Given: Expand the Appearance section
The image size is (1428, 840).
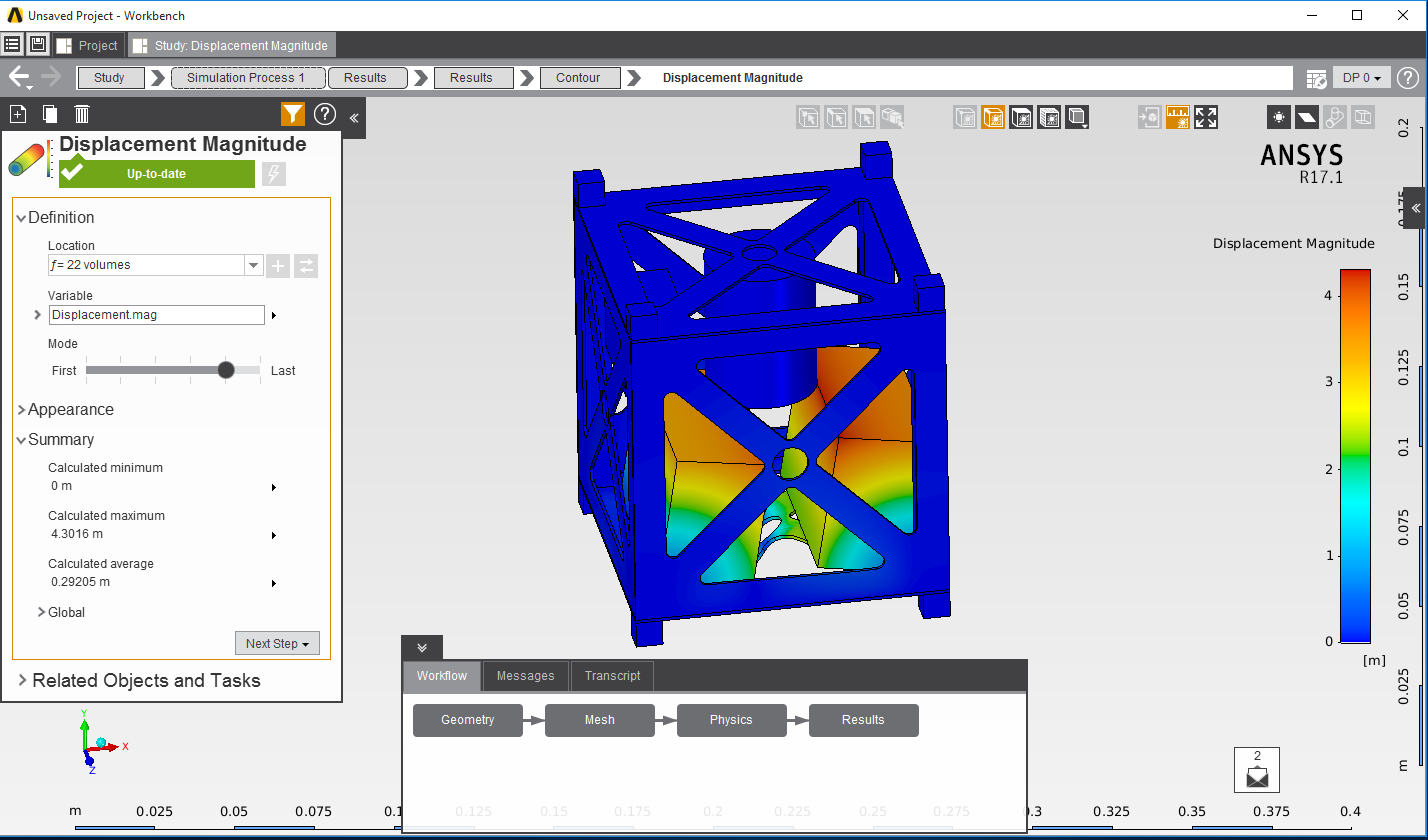Looking at the screenshot, I should [x=22, y=410].
